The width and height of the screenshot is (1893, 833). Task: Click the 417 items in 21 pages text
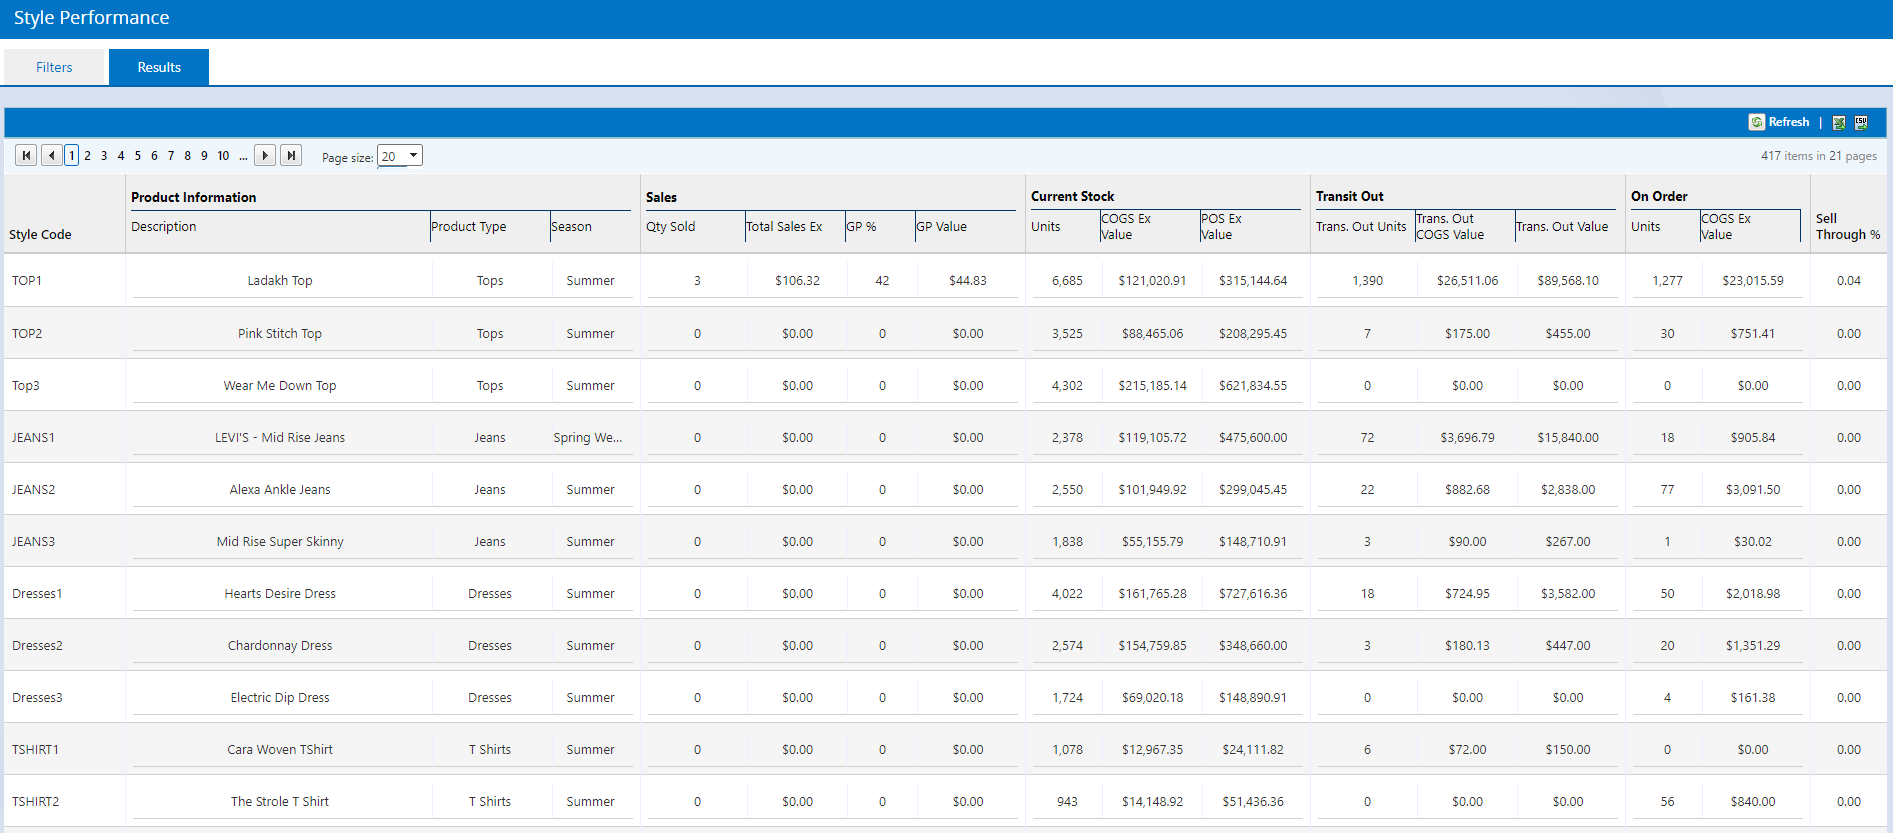[1819, 156]
